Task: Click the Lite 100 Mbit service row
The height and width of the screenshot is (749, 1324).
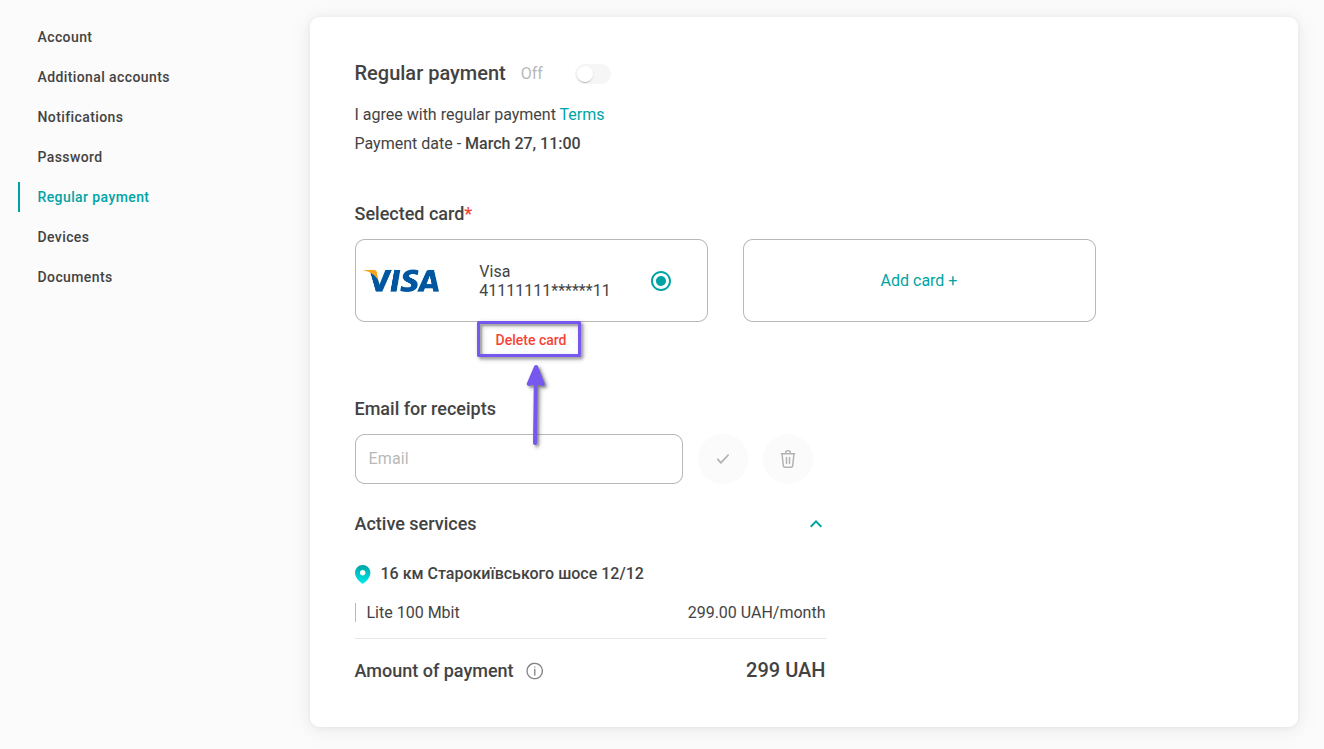Action: pyautogui.click(x=590, y=612)
